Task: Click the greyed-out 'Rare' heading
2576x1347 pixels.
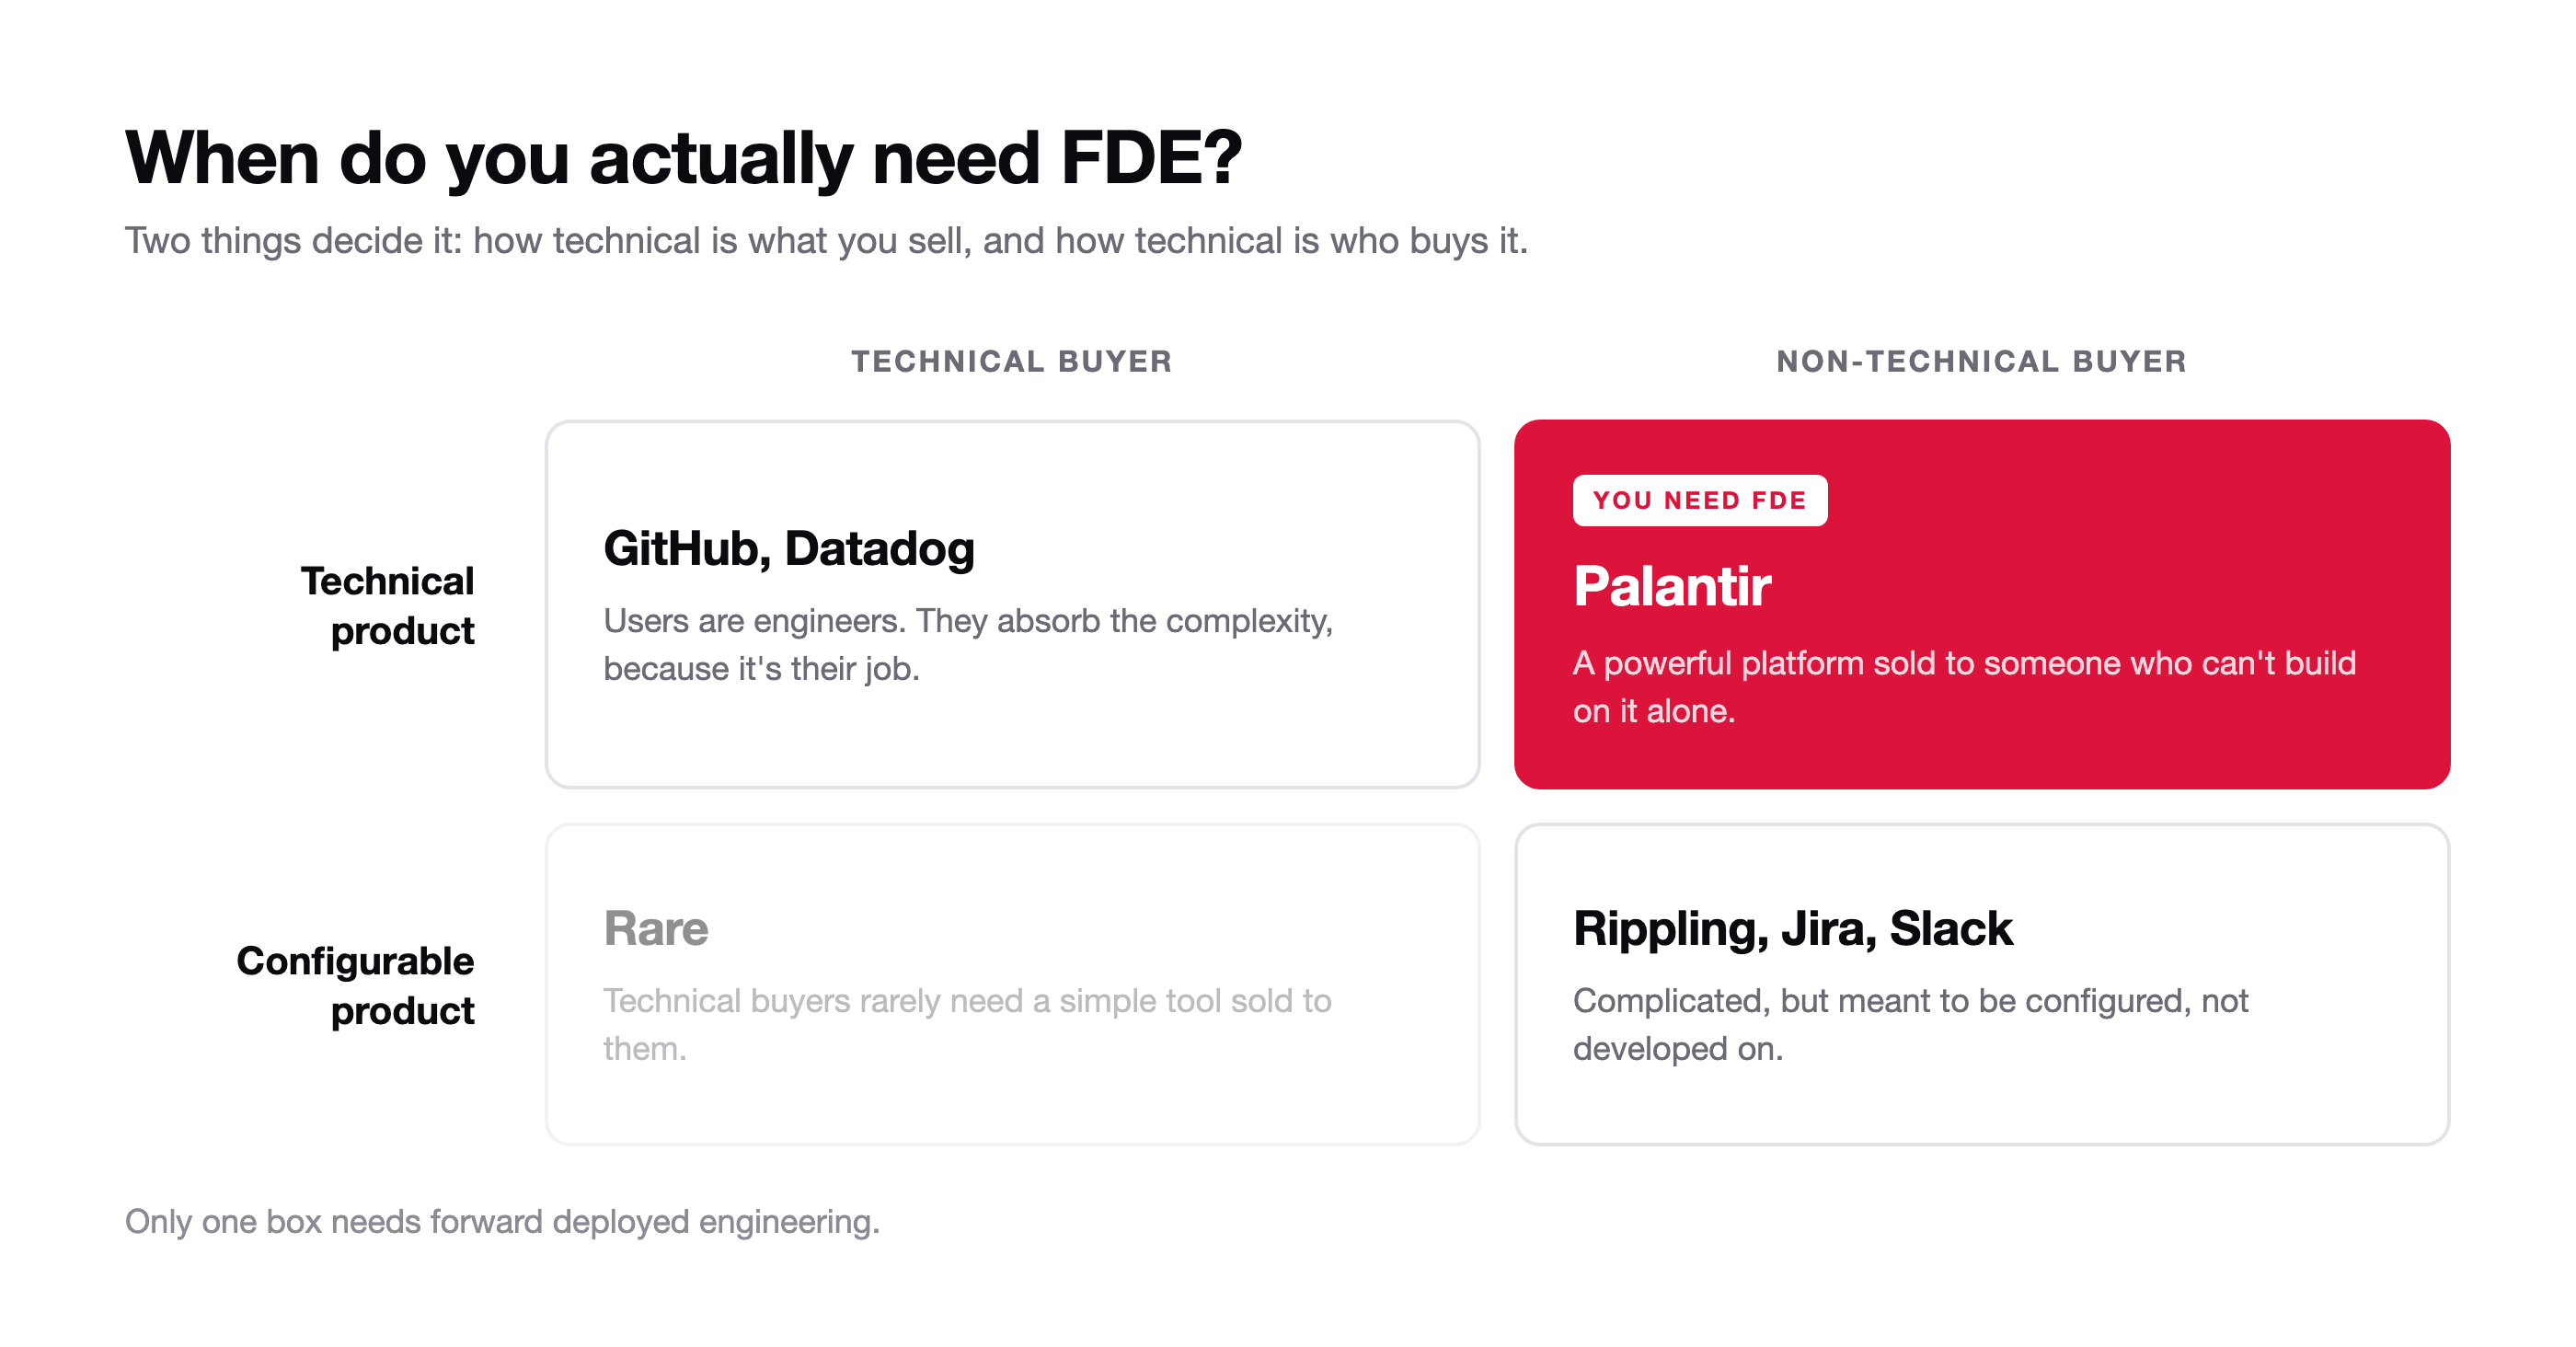Action: pyautogui.click(x=656, y=929)
